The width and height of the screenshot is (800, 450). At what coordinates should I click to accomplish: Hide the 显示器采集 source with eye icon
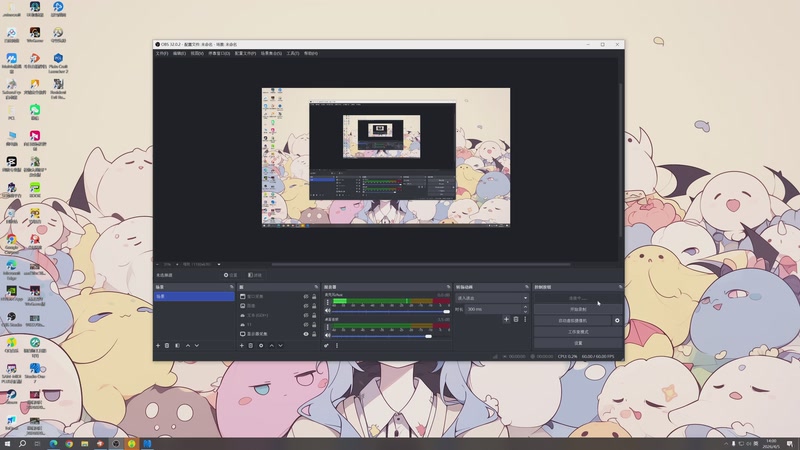[306, 334]
